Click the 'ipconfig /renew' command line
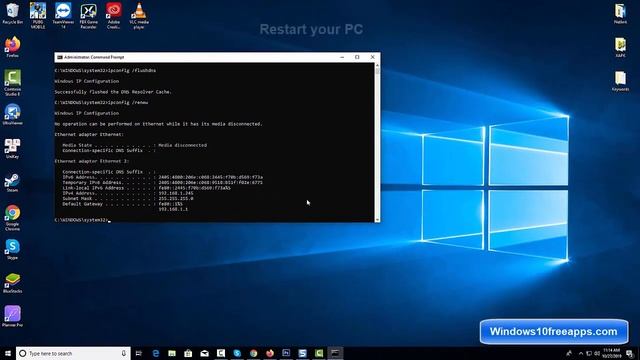The height and width of the screenshot is (360, 640). pos(101,102)
